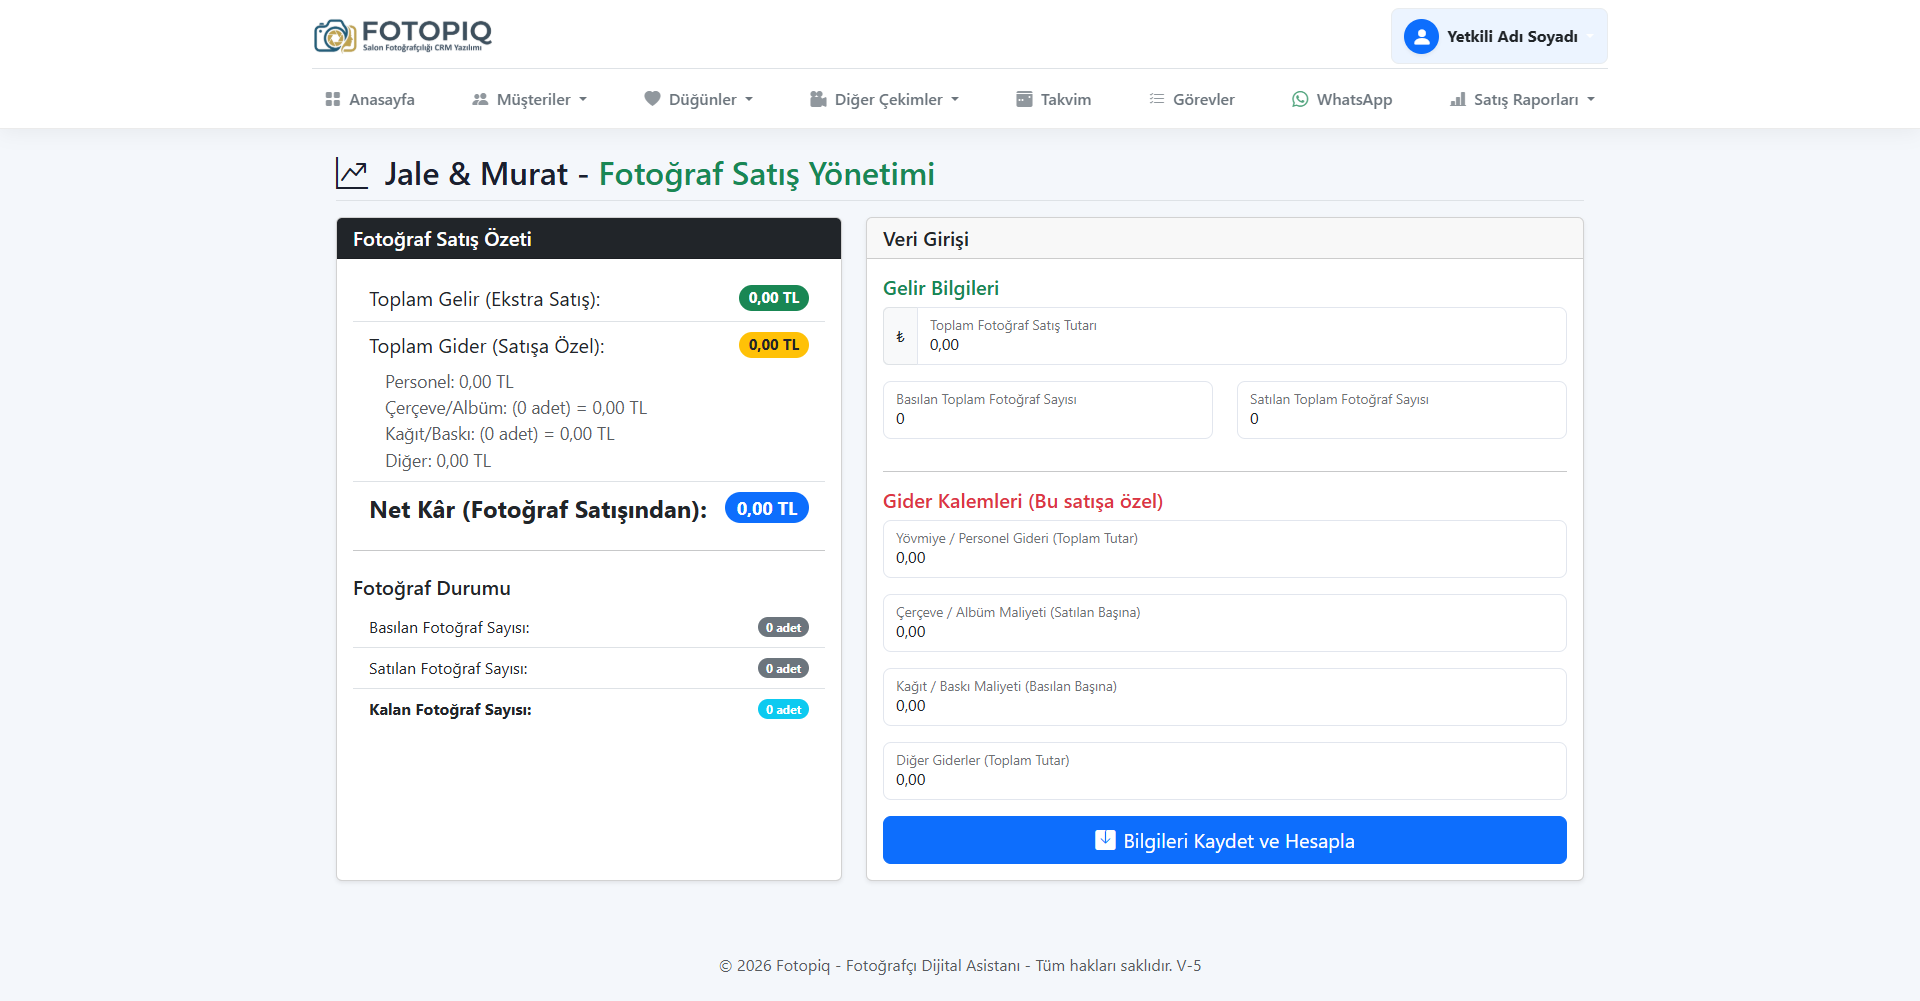Click the Satış Raporları bar chart icon
1920x1001 pixels.
[x=1458, y=99]
